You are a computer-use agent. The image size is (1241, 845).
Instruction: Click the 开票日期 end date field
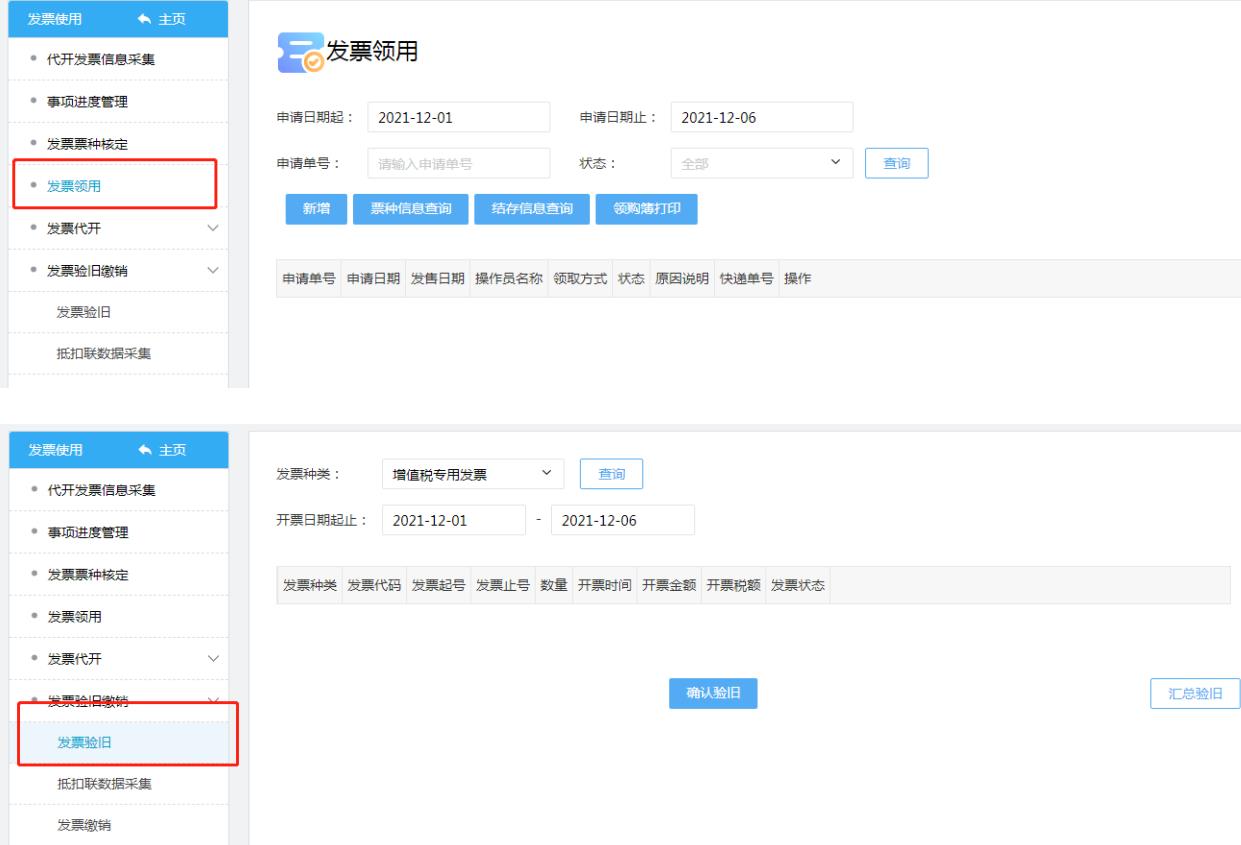pos(622,520)
